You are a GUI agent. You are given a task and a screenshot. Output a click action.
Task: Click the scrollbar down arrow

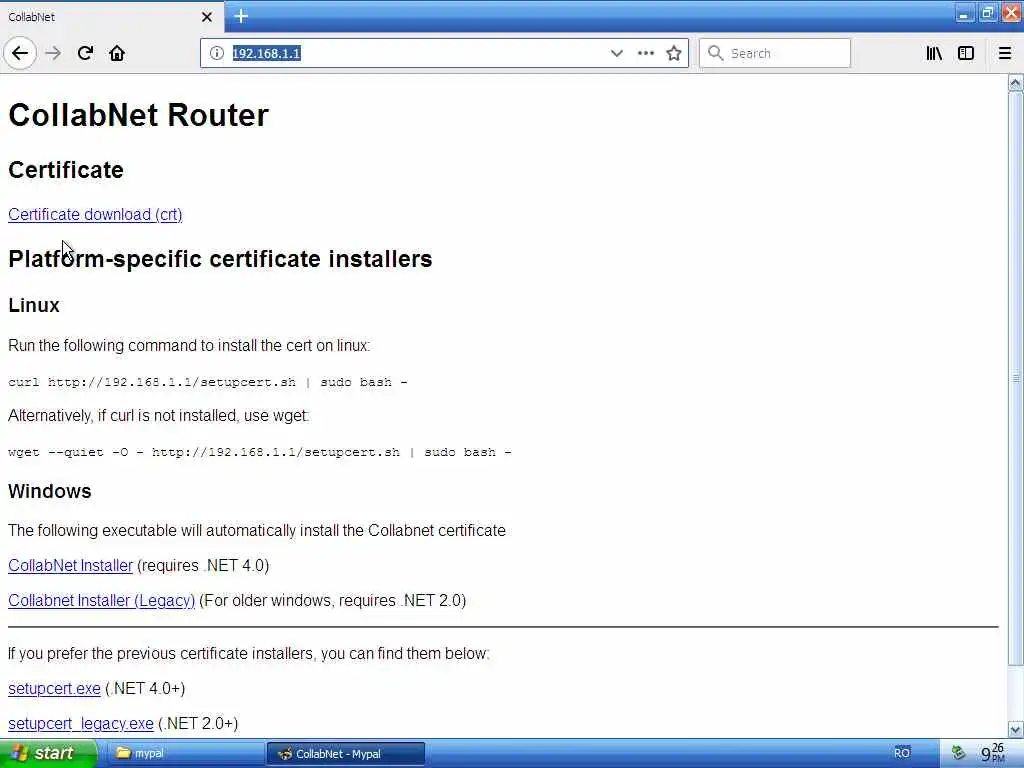[x=1016, y=729]
